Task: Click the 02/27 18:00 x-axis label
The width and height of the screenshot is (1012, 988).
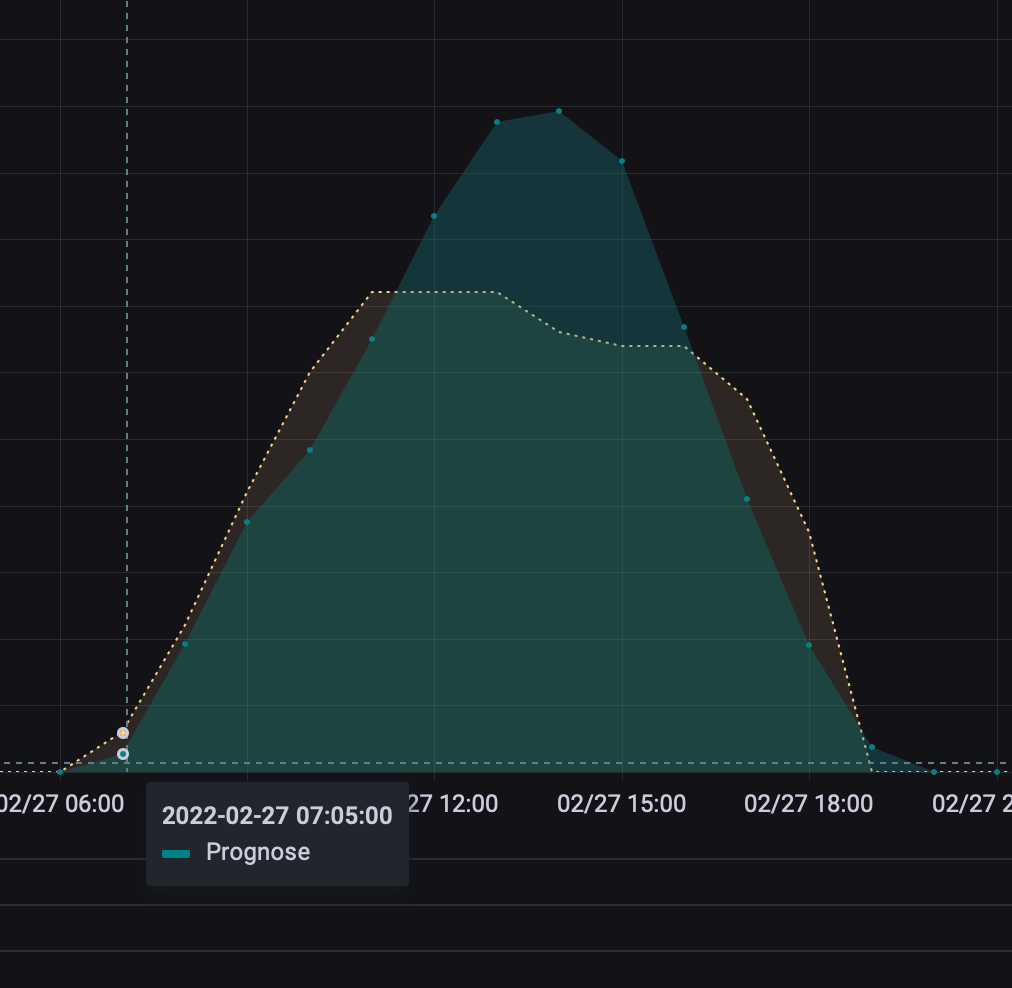Action: coord(808,804)
